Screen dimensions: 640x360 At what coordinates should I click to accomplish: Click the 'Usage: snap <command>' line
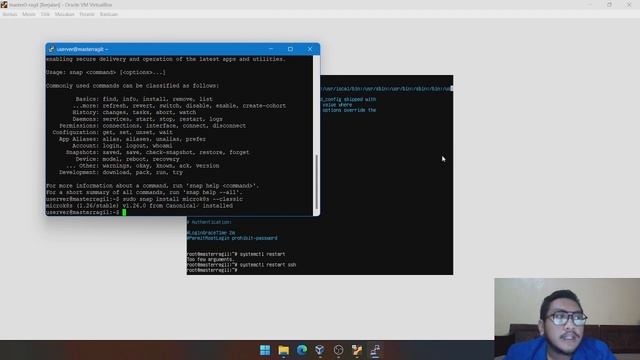pos(106,72)
